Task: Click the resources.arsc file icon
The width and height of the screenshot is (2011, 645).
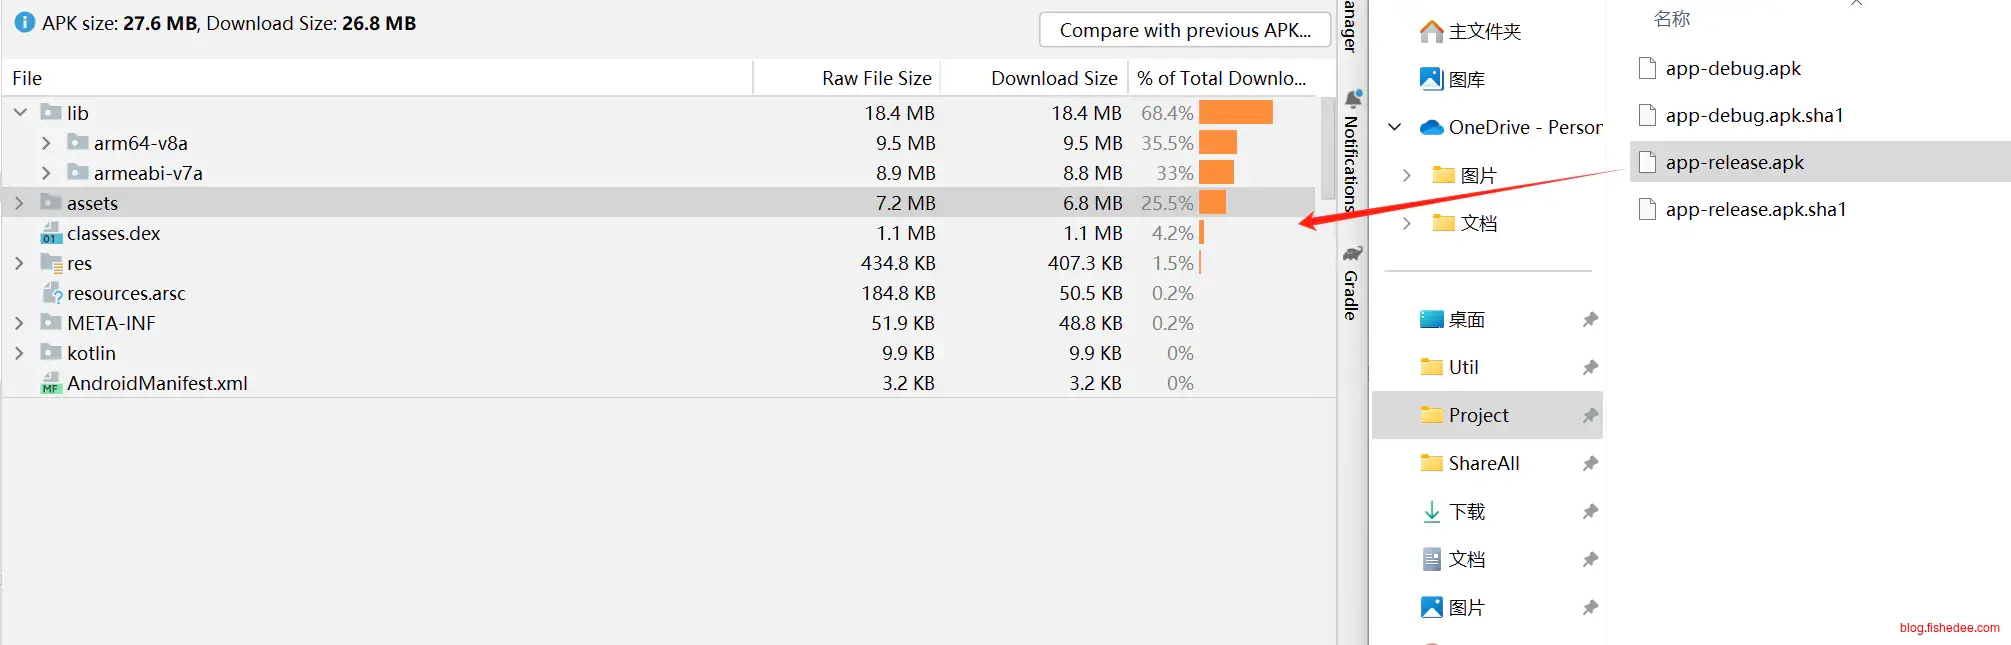Action: [x=52, y=294]
